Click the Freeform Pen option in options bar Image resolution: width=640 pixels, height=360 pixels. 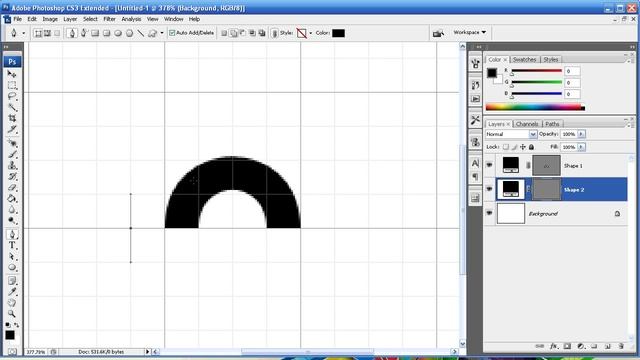[x=84, y=33]
